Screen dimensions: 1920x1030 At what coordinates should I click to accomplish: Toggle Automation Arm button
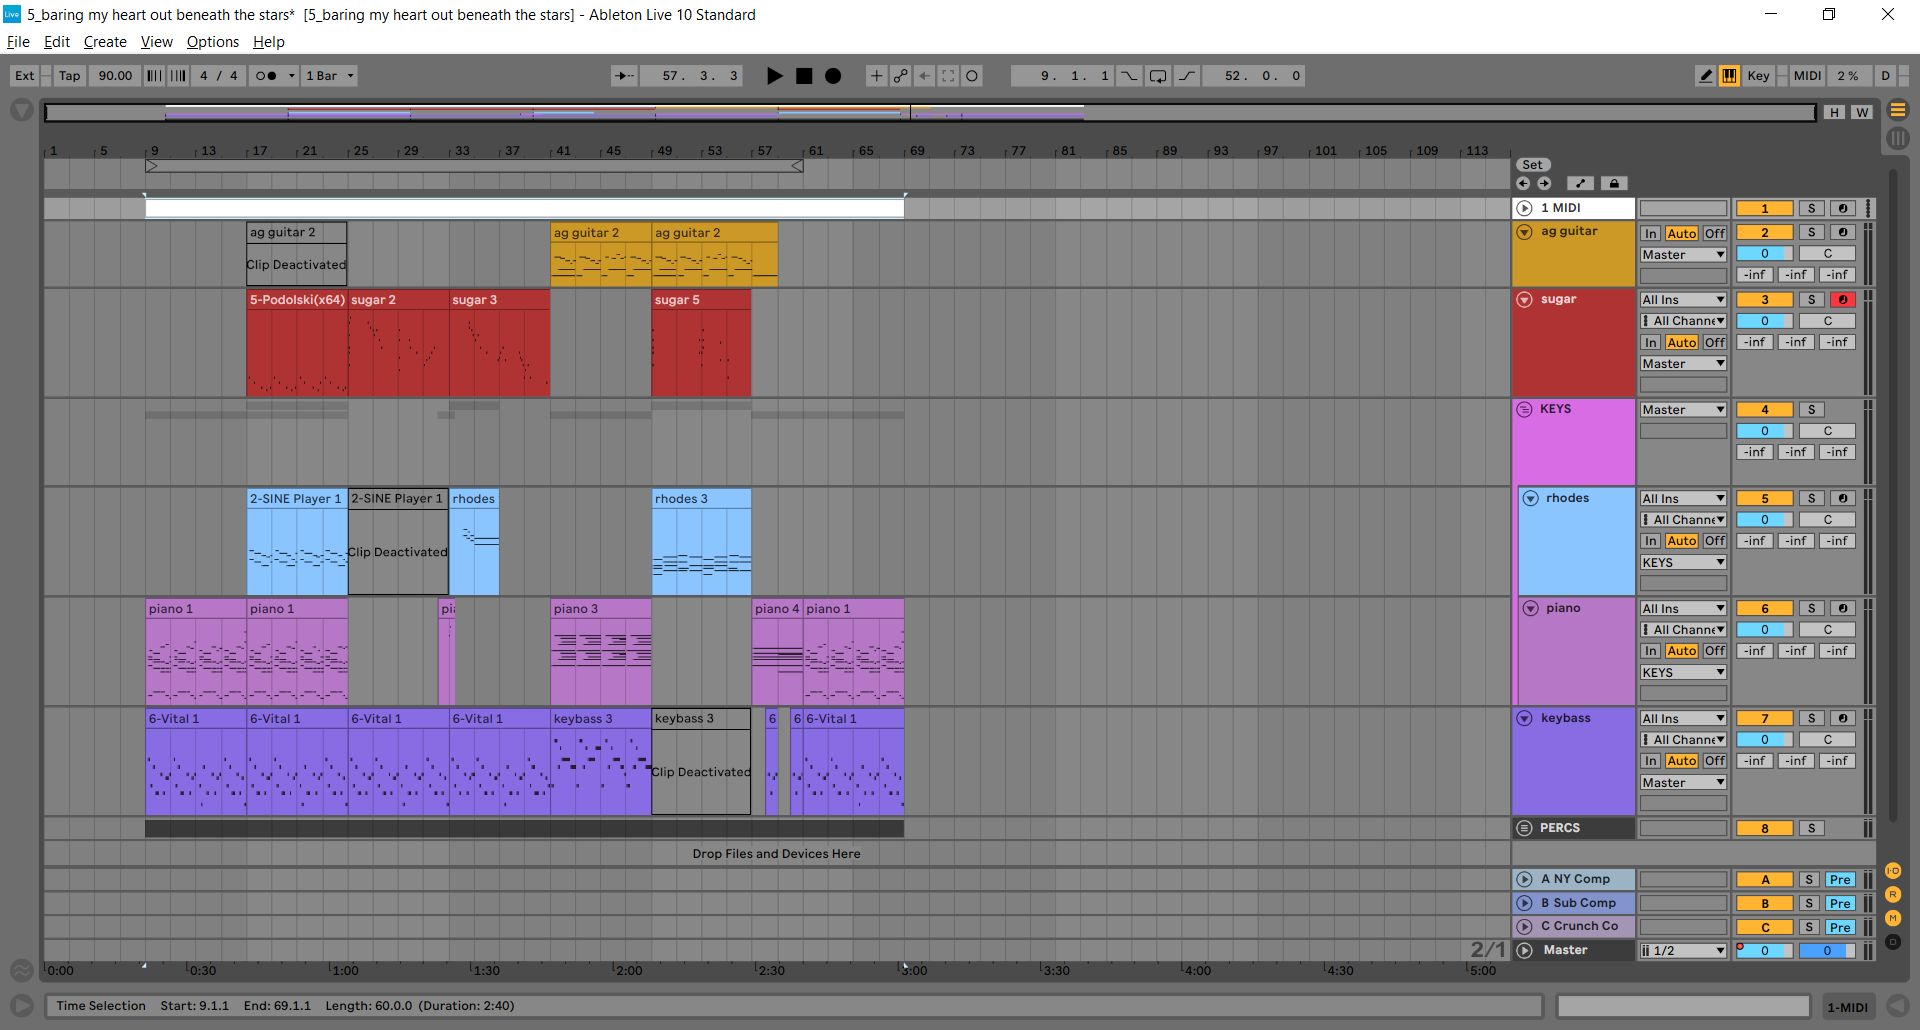[901, 76]
